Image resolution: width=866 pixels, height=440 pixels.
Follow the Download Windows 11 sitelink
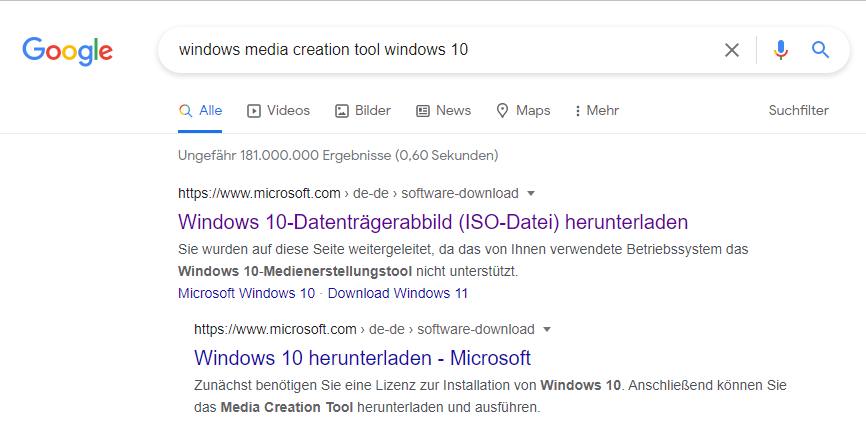397,293
